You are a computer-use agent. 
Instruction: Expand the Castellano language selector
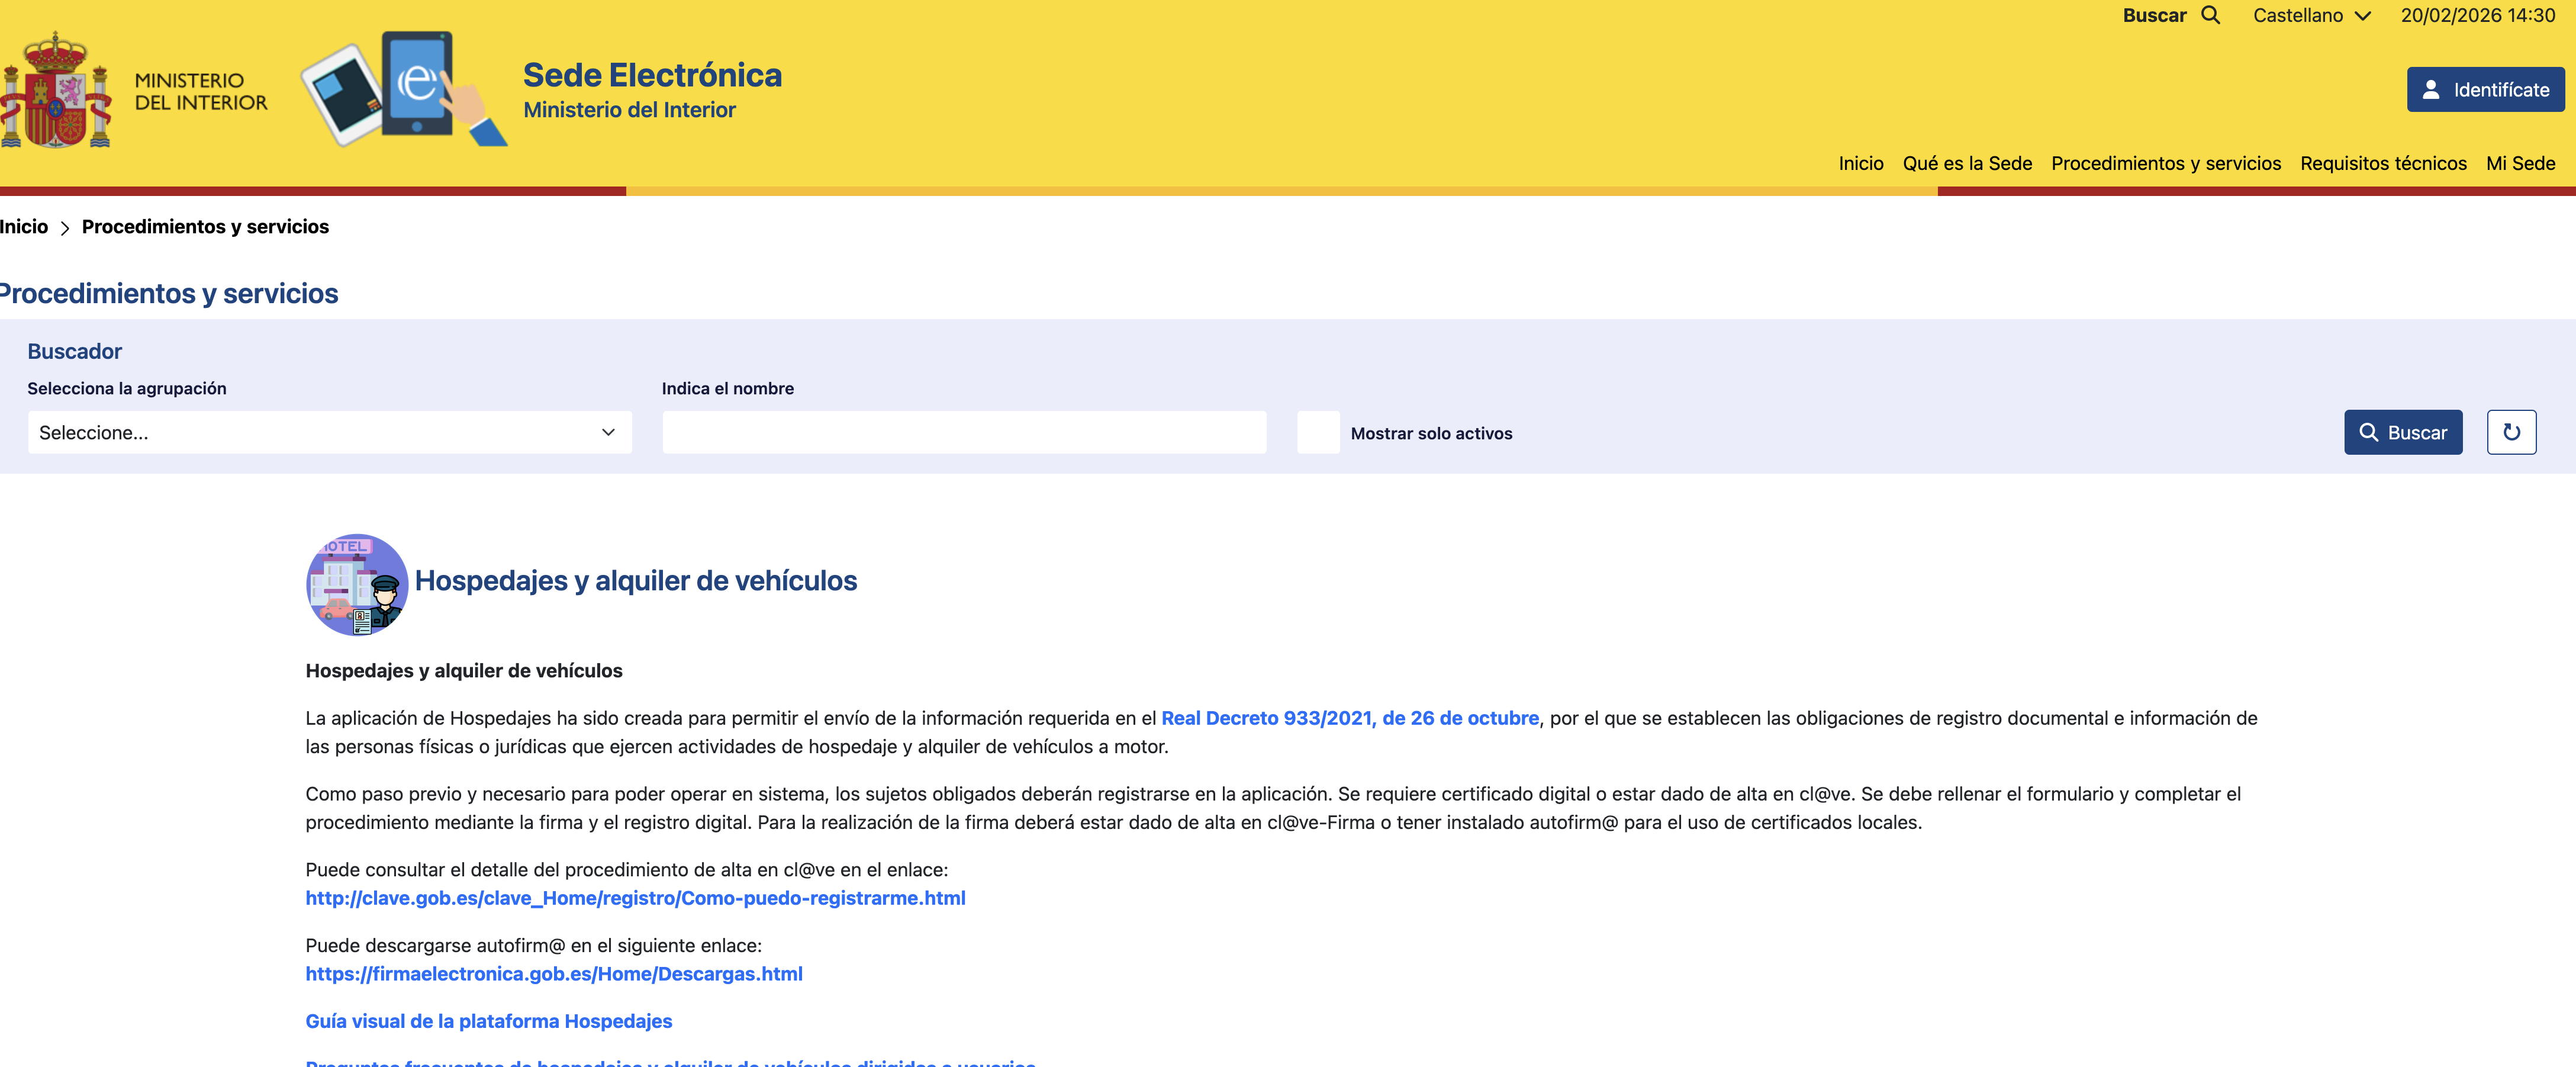pos(2311,15)
